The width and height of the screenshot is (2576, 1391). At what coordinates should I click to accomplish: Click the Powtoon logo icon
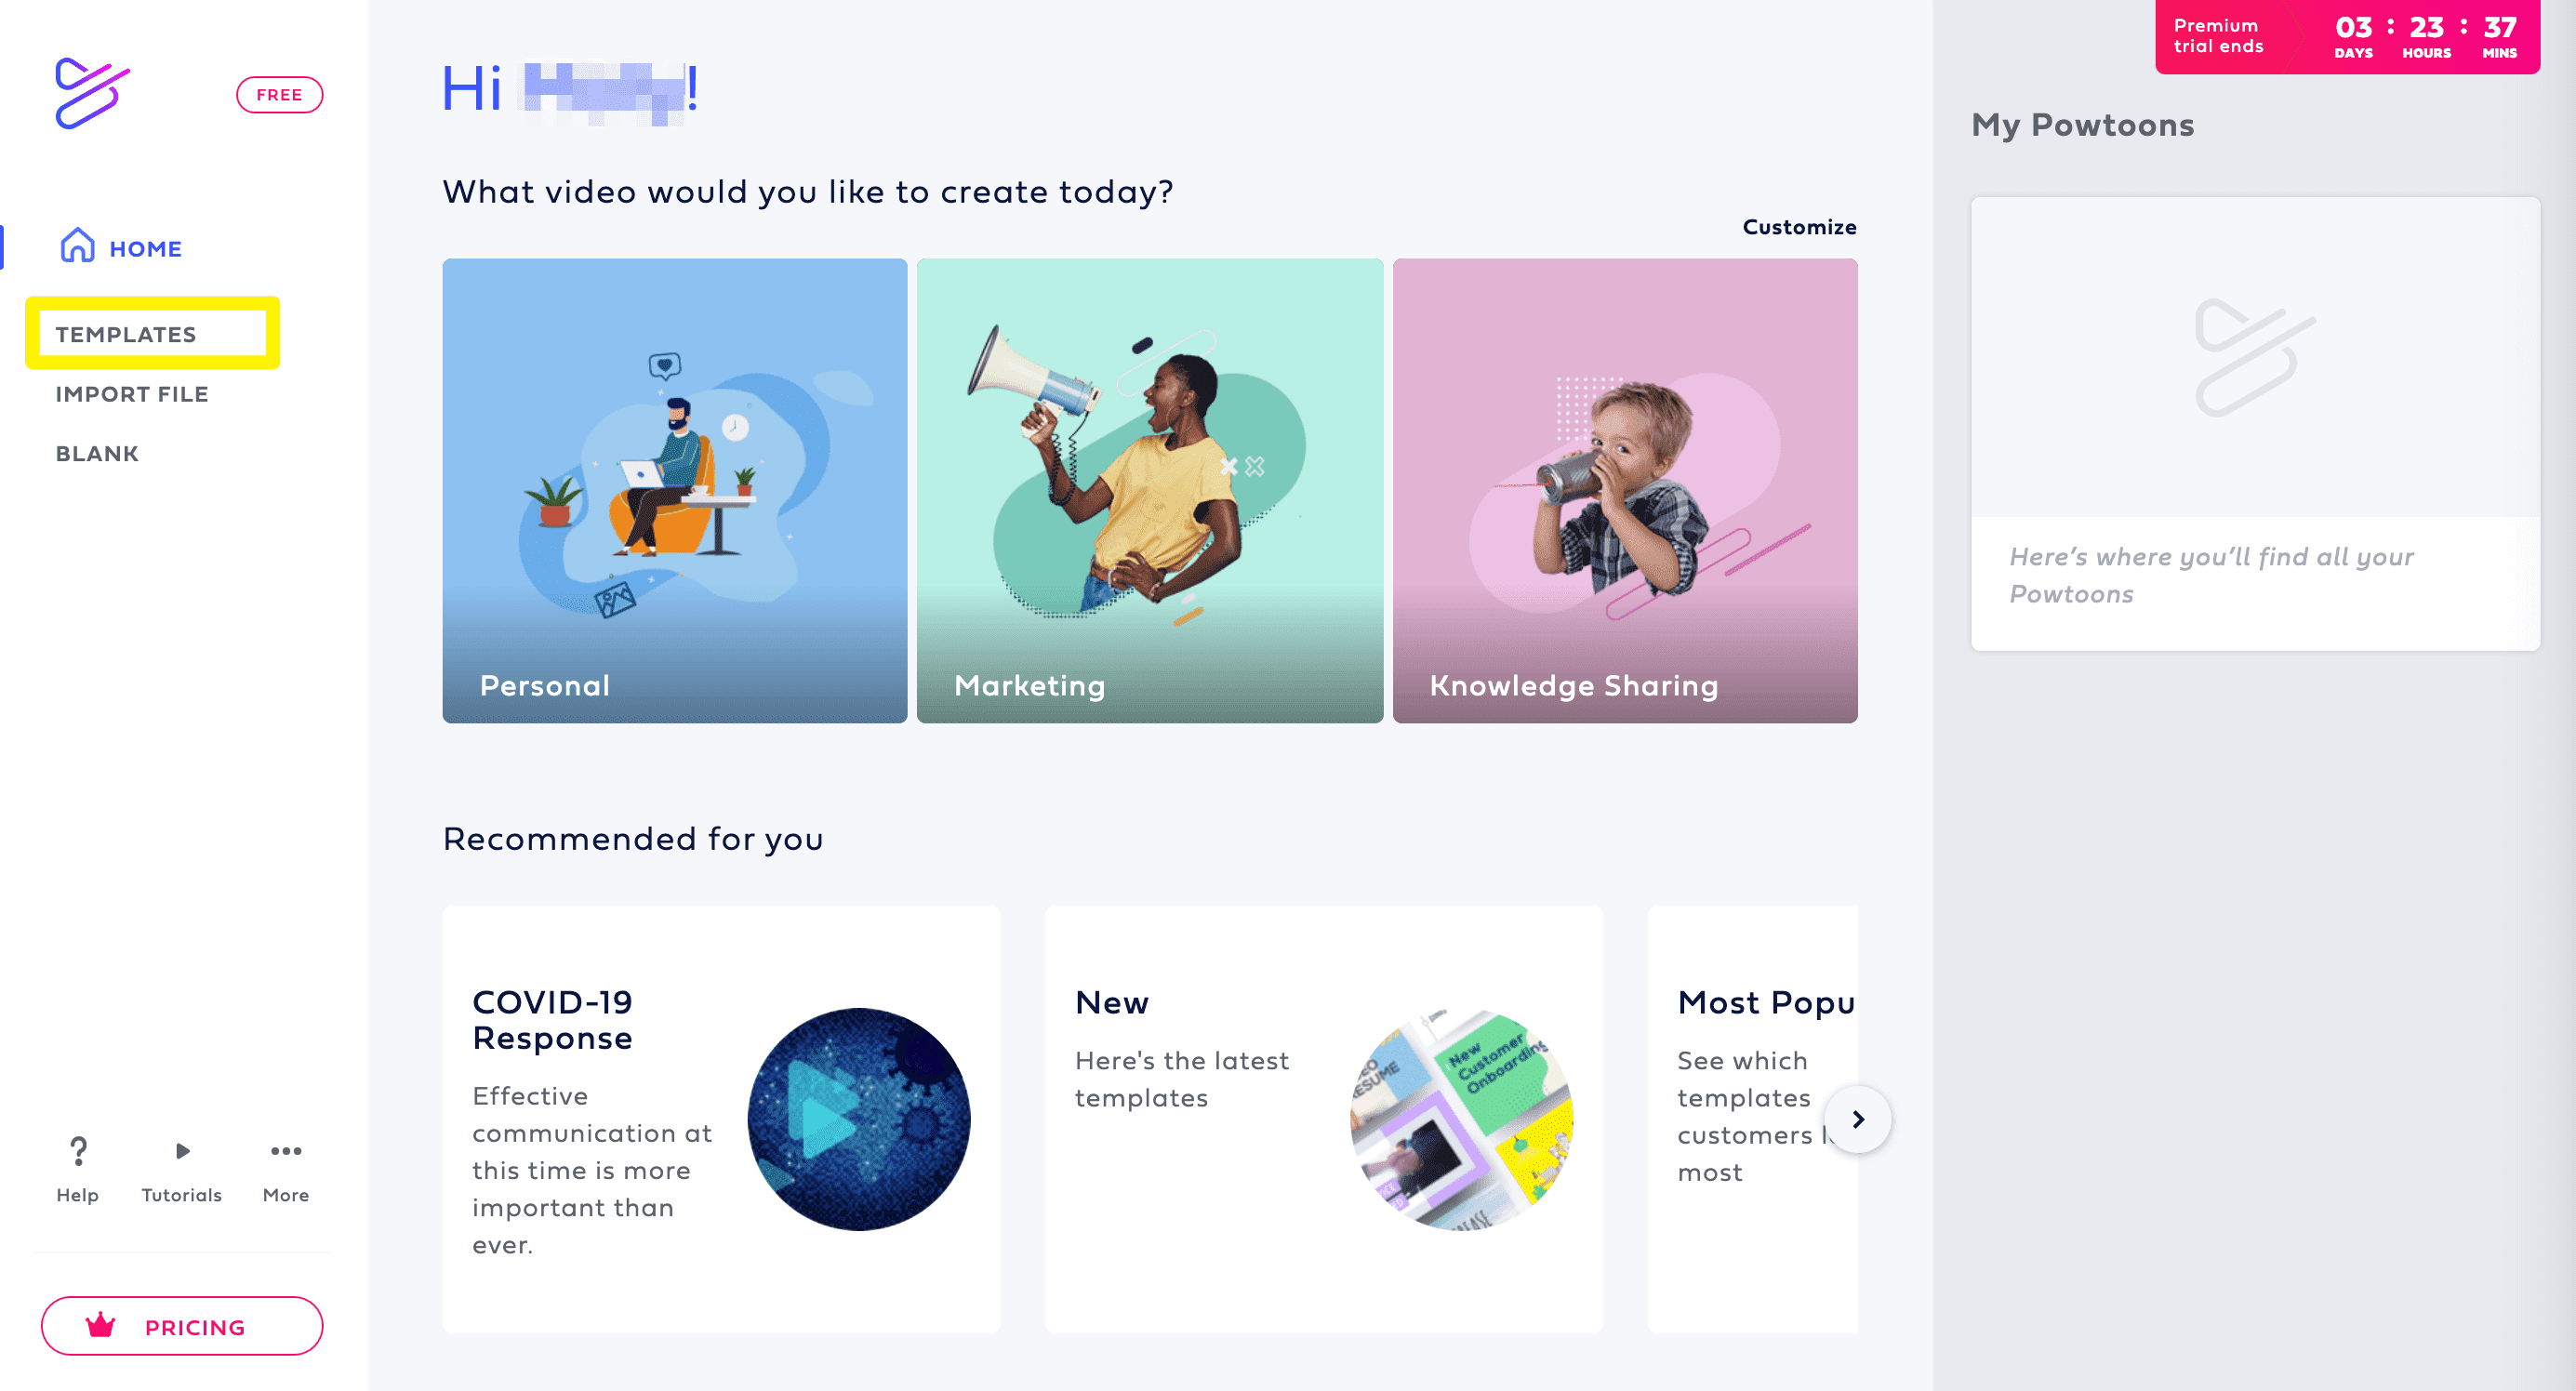(91, 89)
